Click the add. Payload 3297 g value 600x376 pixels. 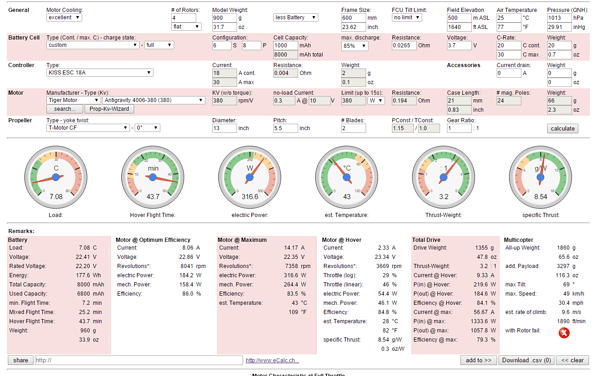pyautogui.click(x=566, y=266)
